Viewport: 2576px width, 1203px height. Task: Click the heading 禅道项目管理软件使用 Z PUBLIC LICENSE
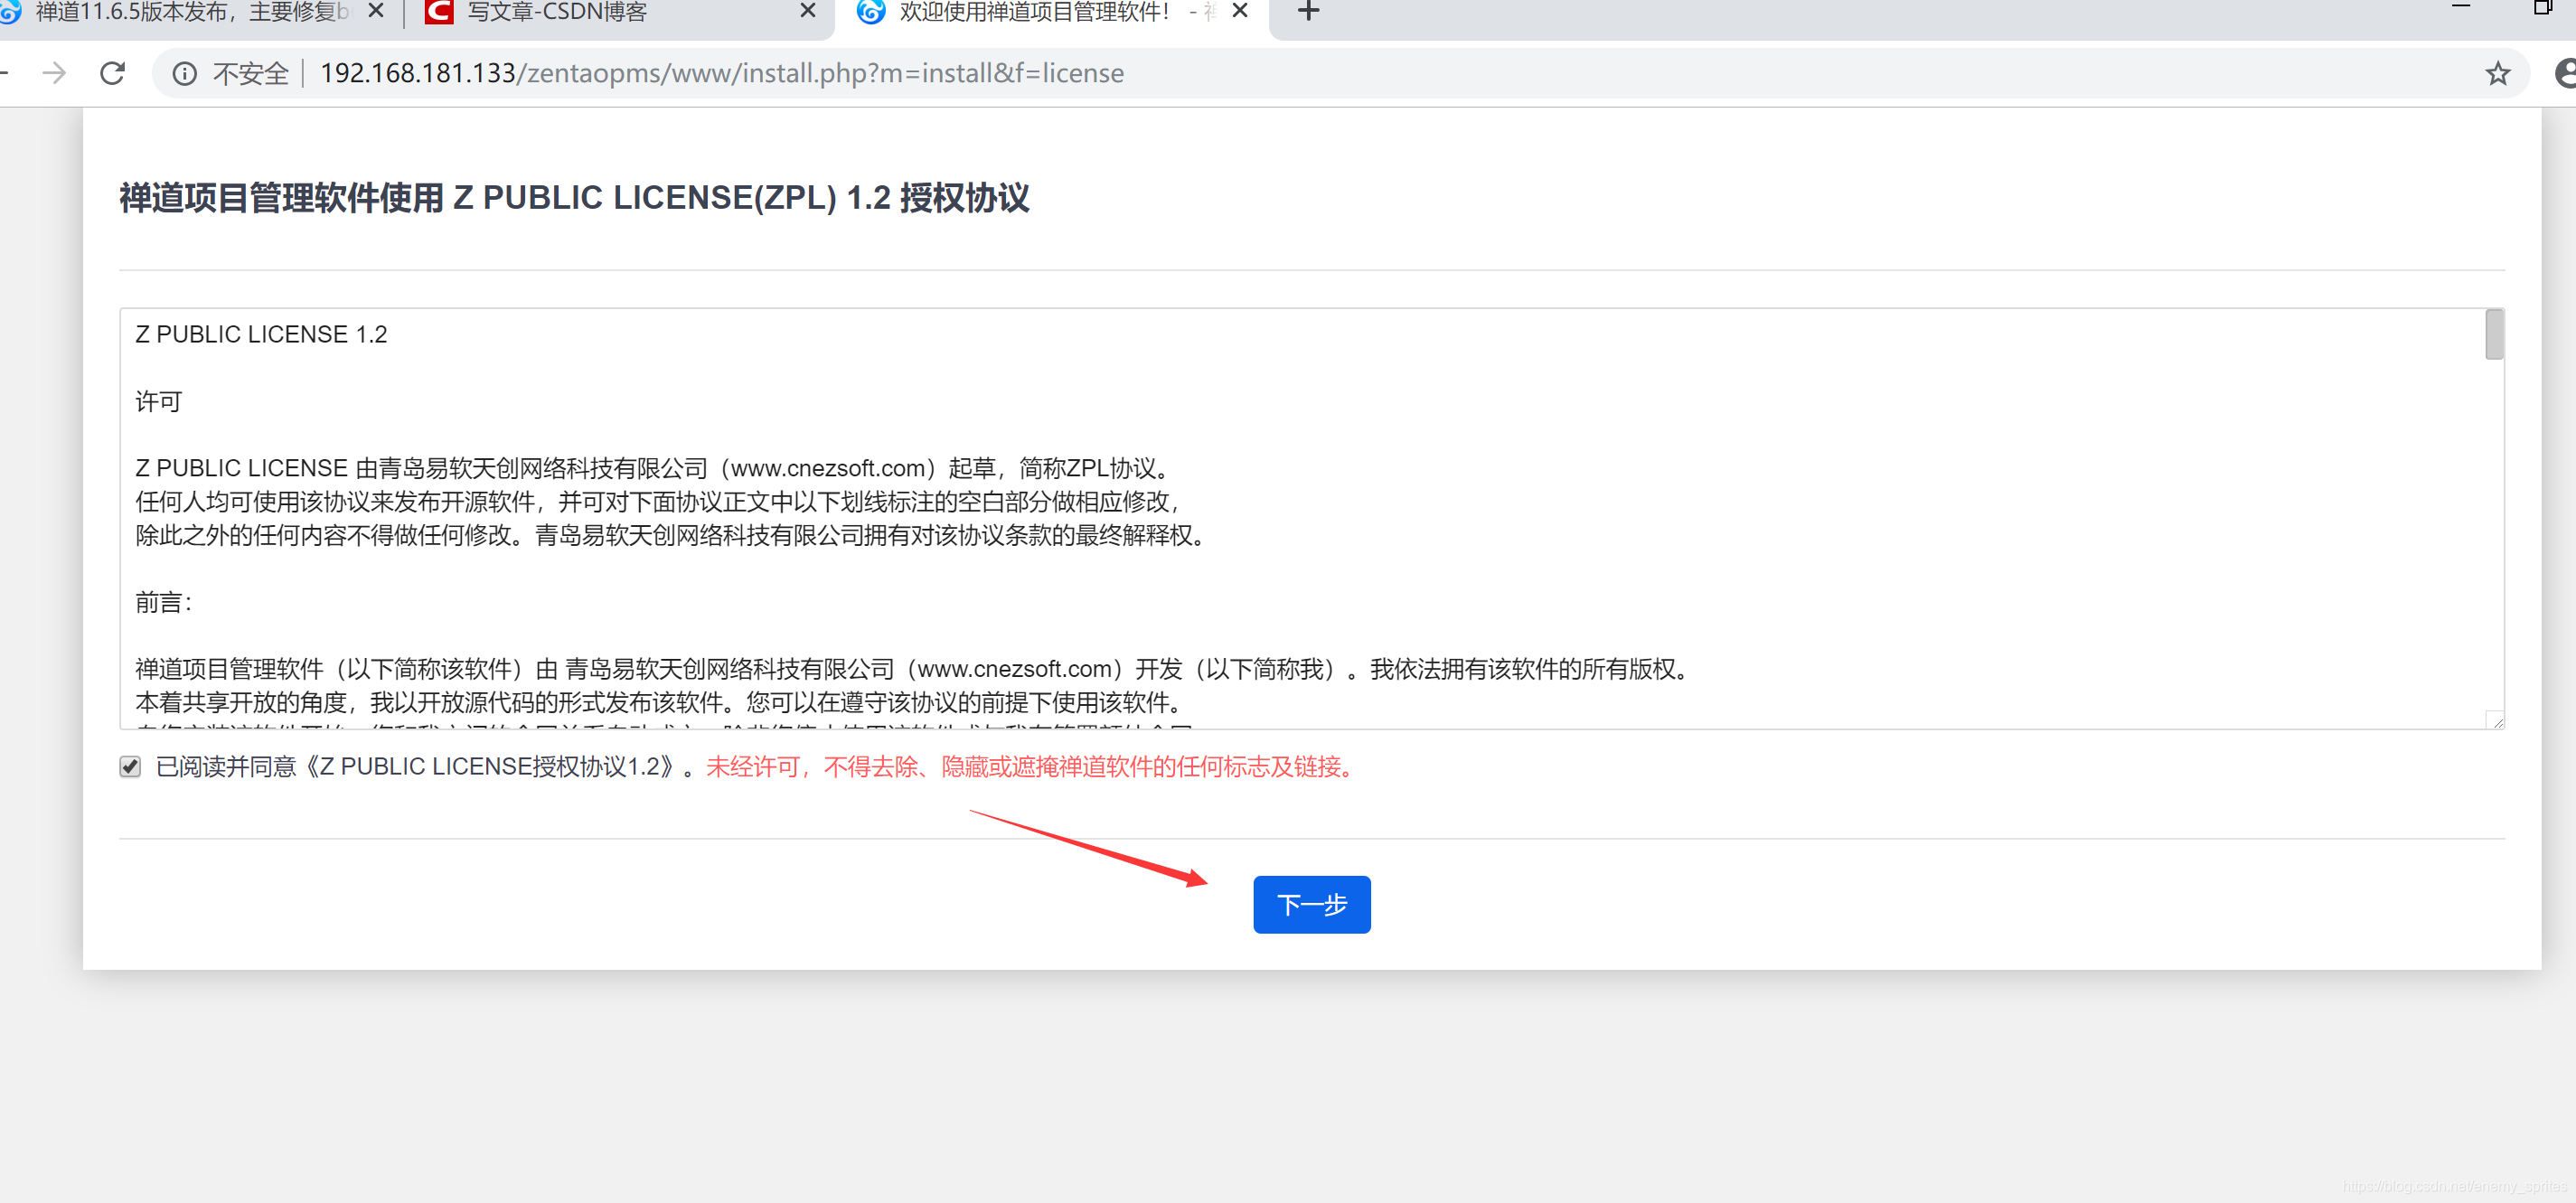pyautogui.click(x=574, y=198)
